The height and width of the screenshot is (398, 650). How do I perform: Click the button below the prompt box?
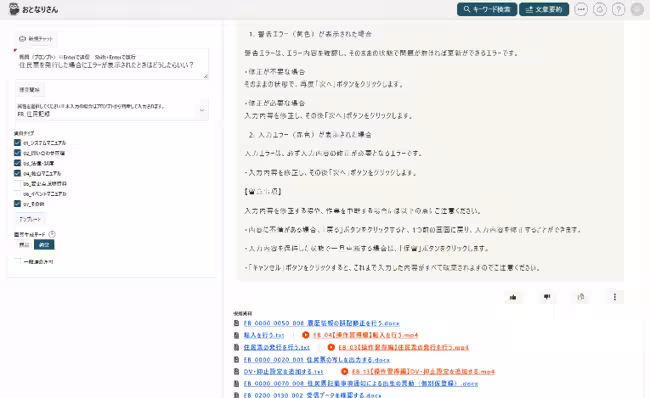pyautogui.click(x=29, y=90)
